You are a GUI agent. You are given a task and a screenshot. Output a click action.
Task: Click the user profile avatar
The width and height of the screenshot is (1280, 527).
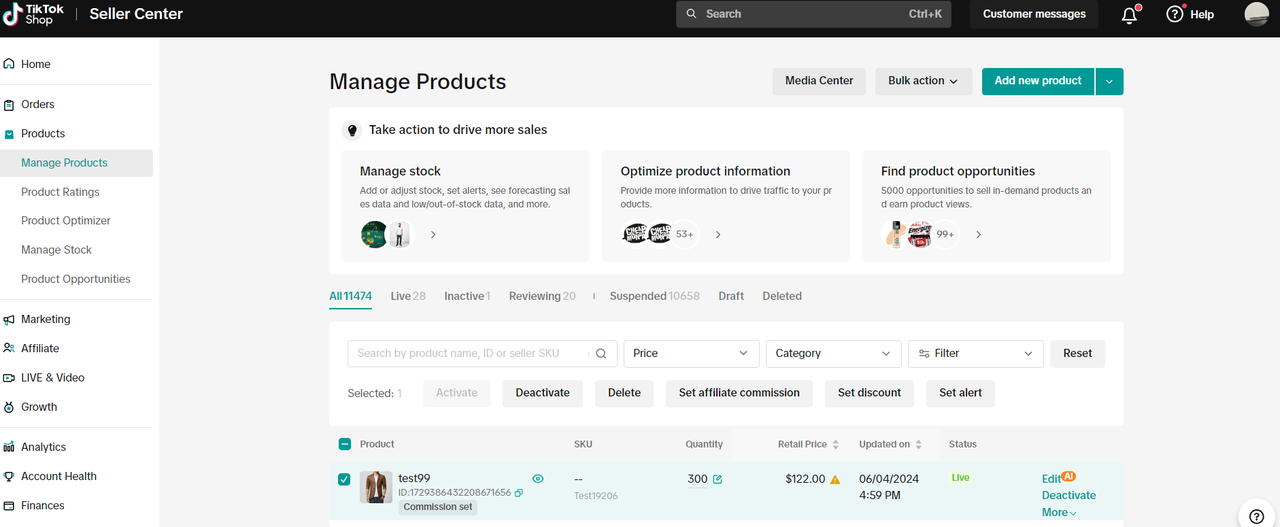(x=1256, y=14)
